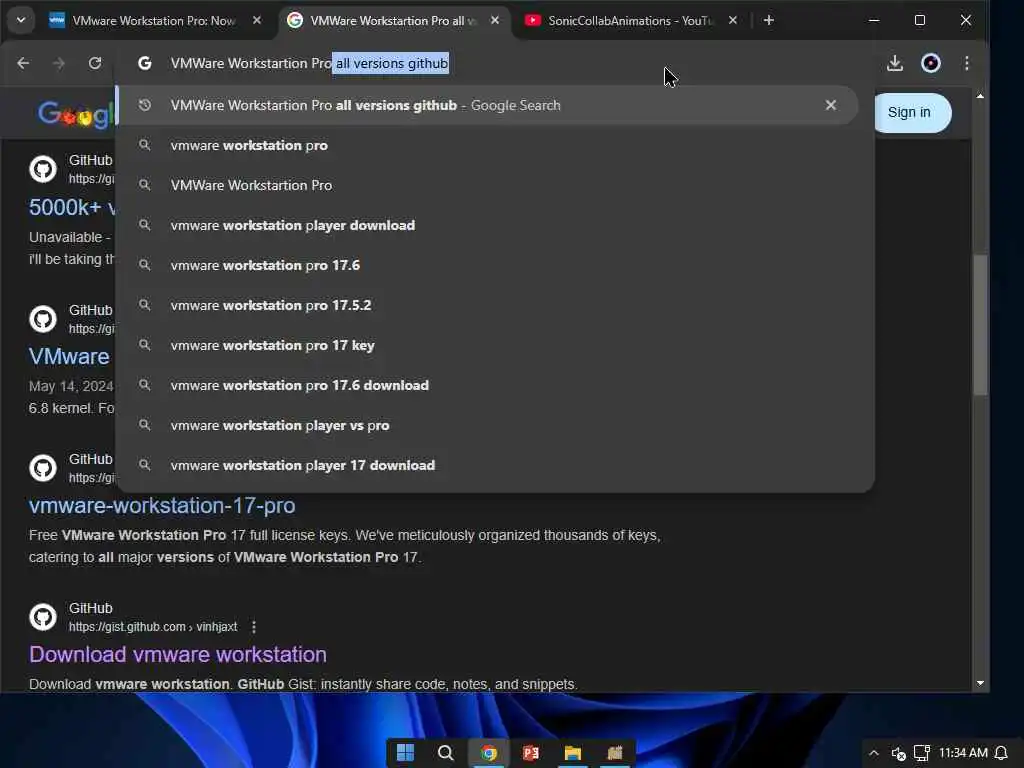This screenshot has height=768, width=1024.
Task: Click the network tray icon
Action: (921, 753)
